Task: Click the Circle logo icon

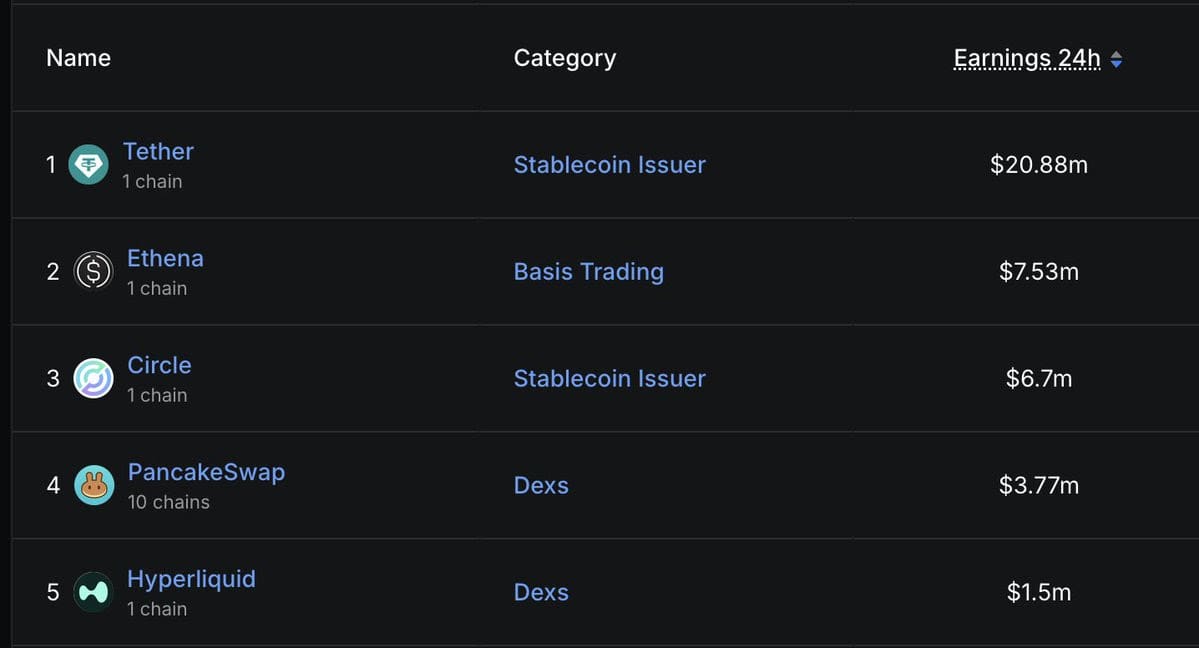Action: click(x=93, y=378)
